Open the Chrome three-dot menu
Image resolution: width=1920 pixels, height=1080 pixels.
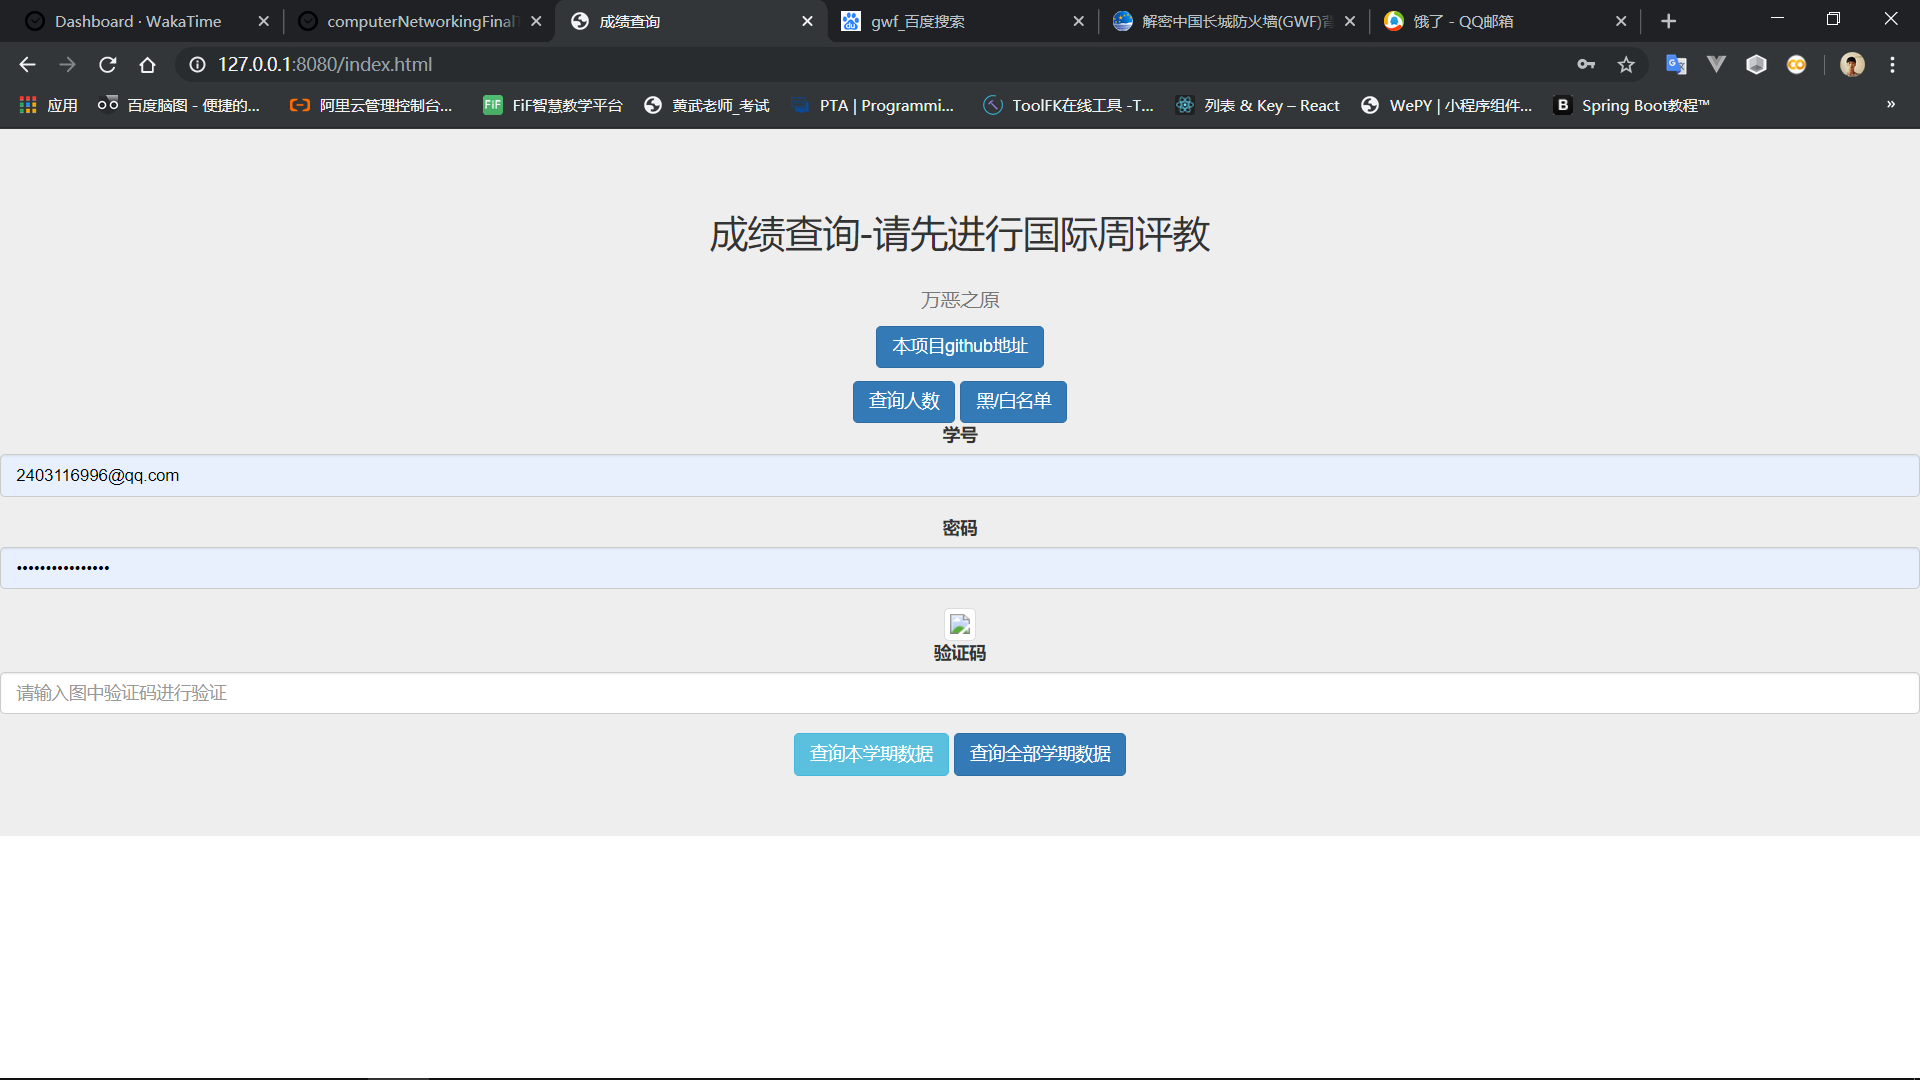(1892, 65)
